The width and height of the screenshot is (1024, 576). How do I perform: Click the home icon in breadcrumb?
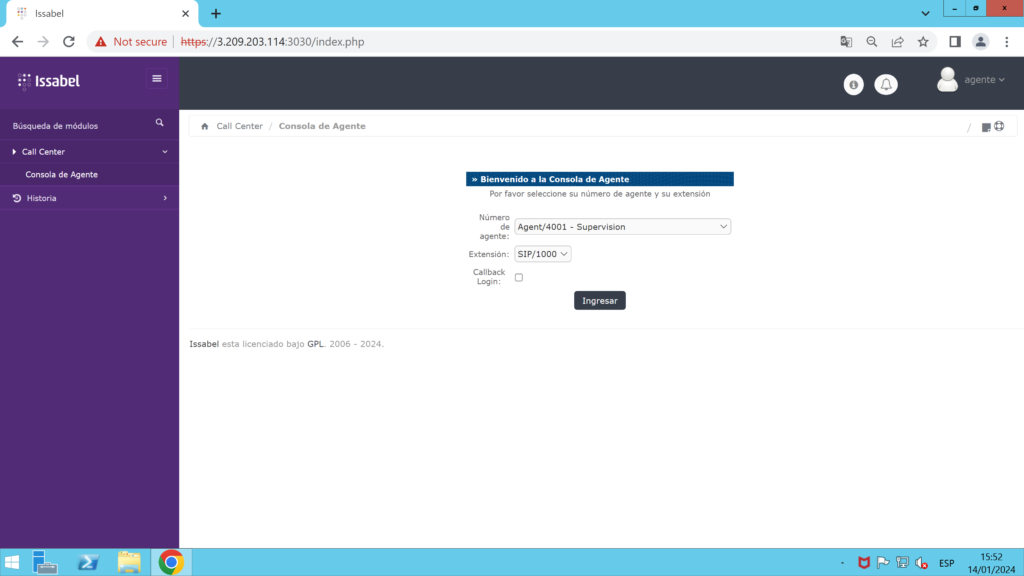[x=205, y=127]
